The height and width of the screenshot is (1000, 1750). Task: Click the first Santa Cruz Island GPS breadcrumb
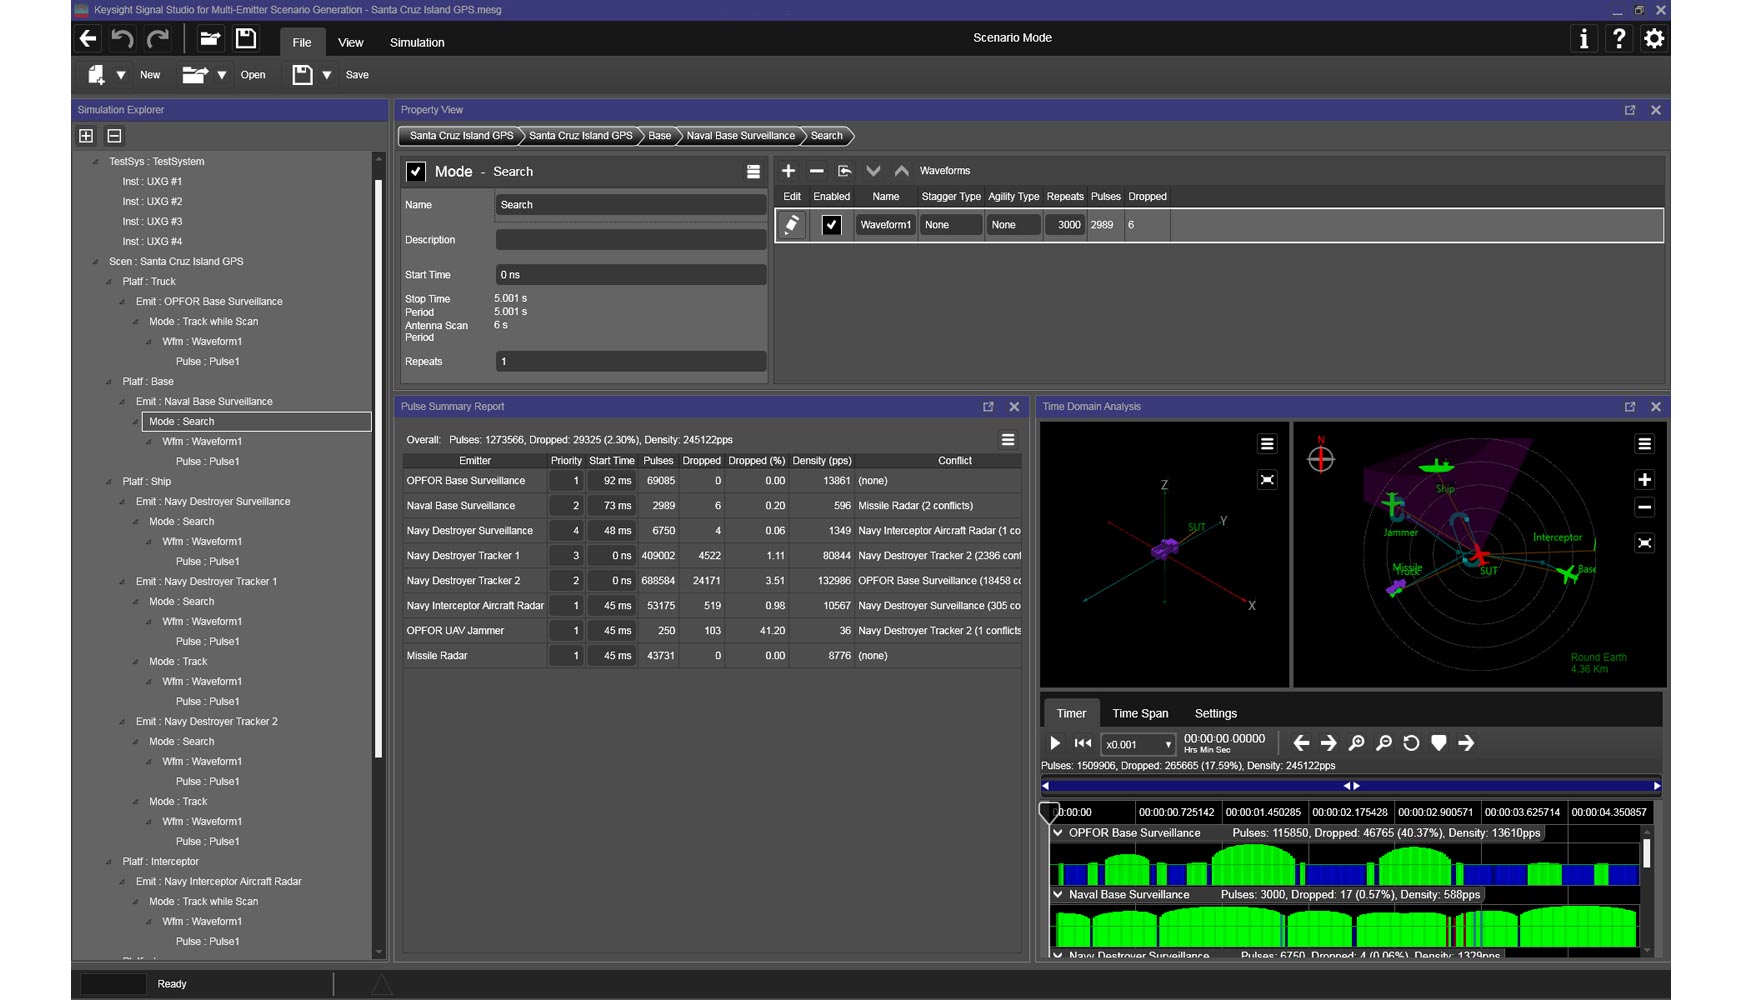[461, 136]
